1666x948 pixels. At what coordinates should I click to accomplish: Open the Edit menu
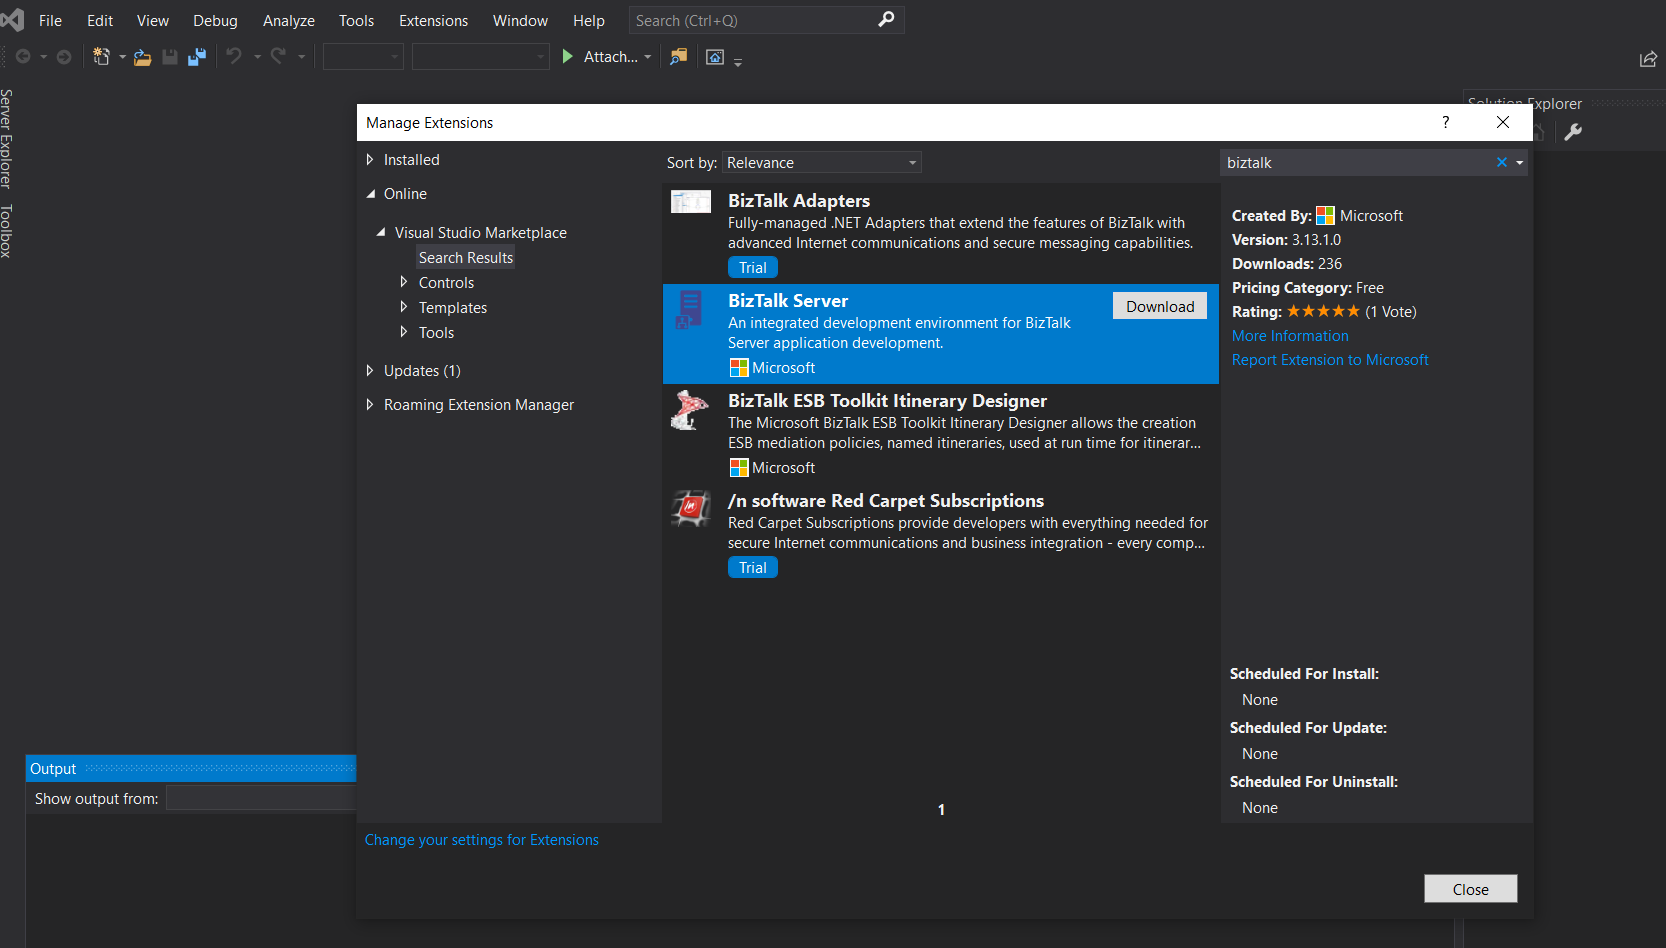100,20
